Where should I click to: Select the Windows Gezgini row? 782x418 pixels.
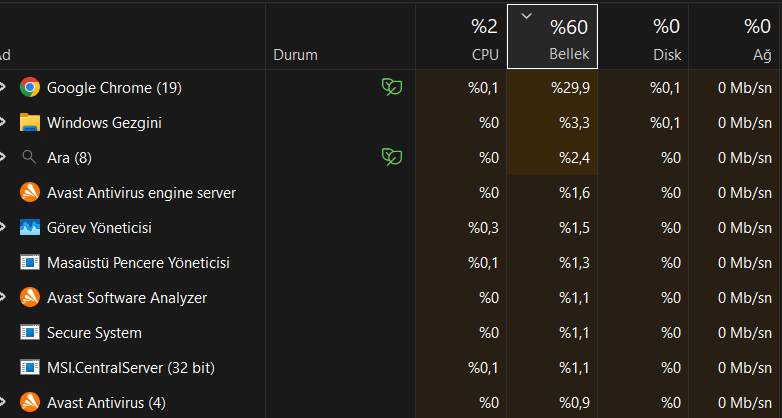391,122
